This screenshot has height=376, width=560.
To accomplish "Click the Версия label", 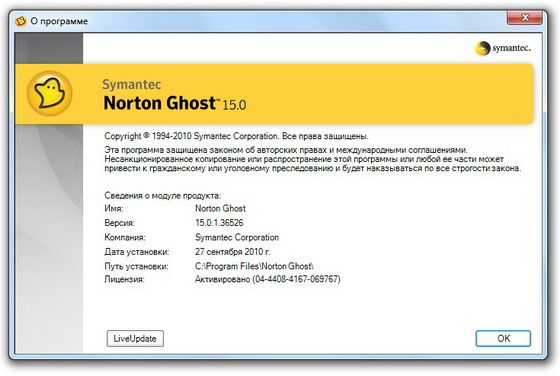I will tap(119, 223).
